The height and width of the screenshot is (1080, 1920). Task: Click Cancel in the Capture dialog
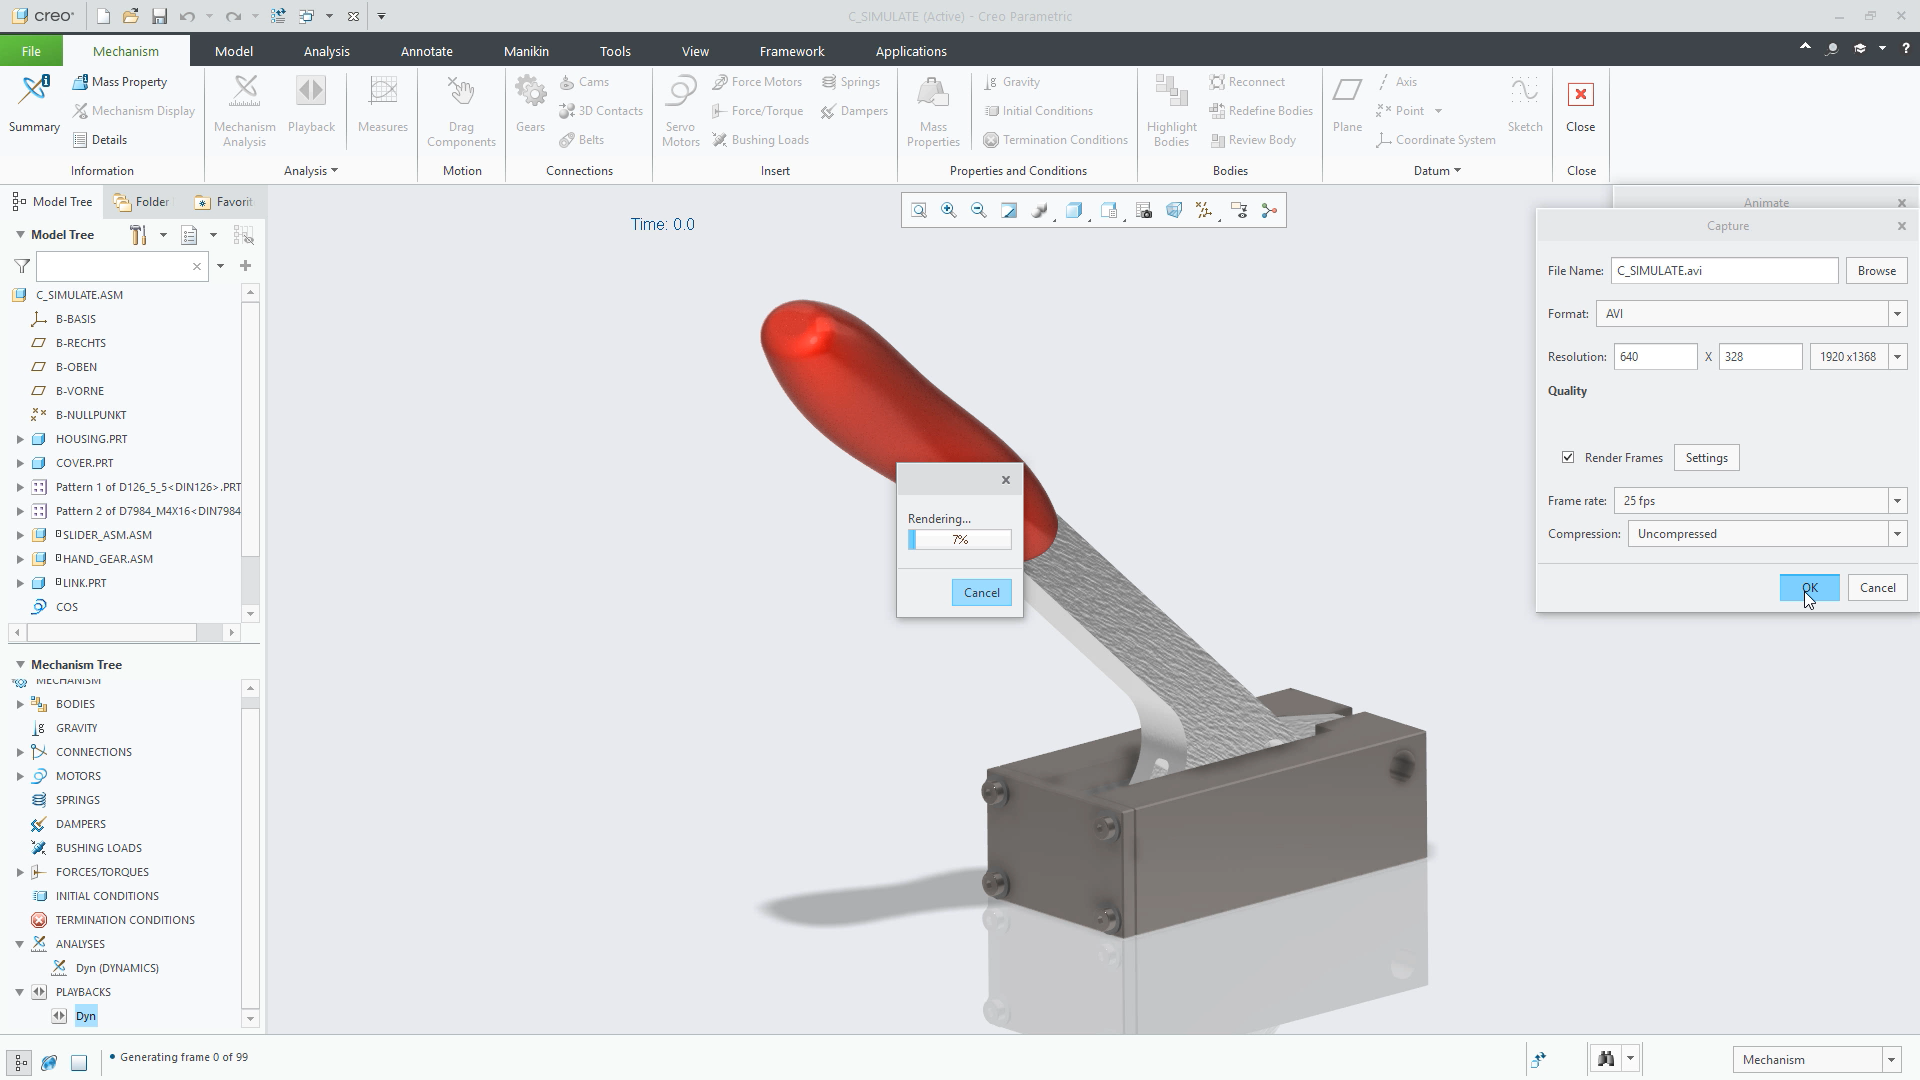coord(1877,588)
